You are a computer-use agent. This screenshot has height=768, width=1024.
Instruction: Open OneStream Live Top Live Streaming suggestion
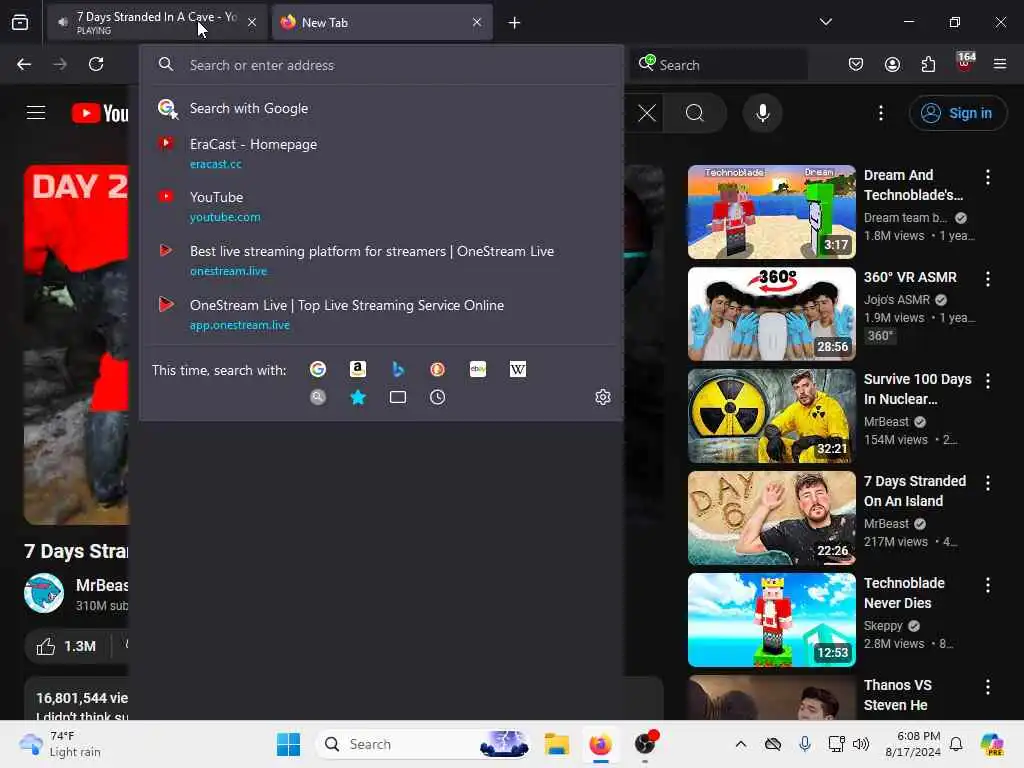click(x=381, y=314)
